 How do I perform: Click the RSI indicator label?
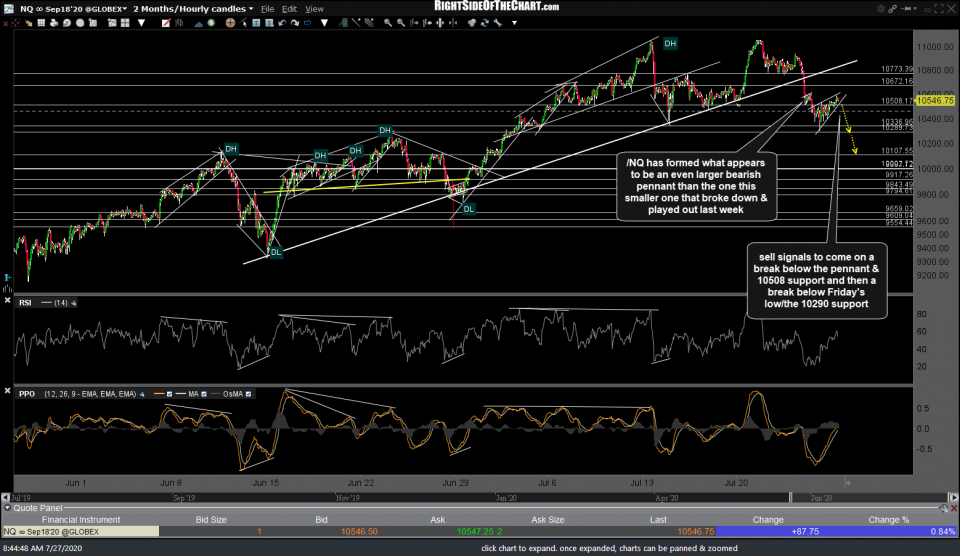25,302
